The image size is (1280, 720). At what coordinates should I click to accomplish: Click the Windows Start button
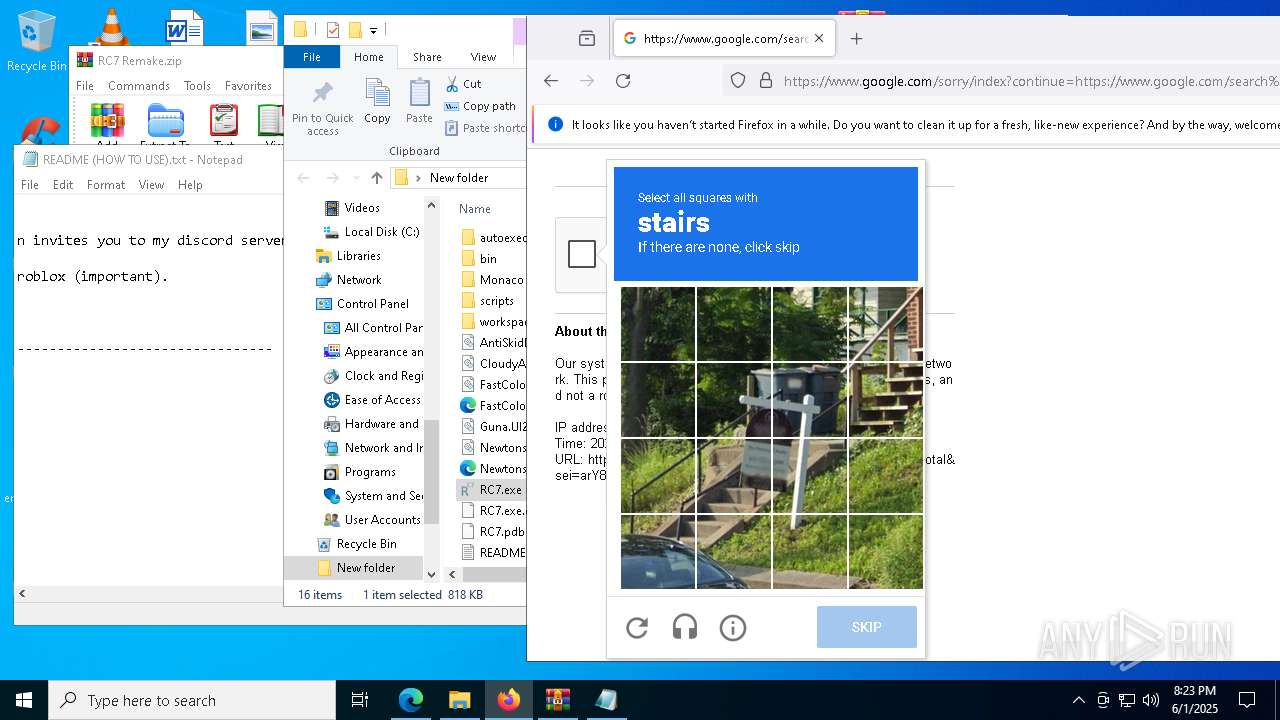pyautogui.click(x=24, y=700)
